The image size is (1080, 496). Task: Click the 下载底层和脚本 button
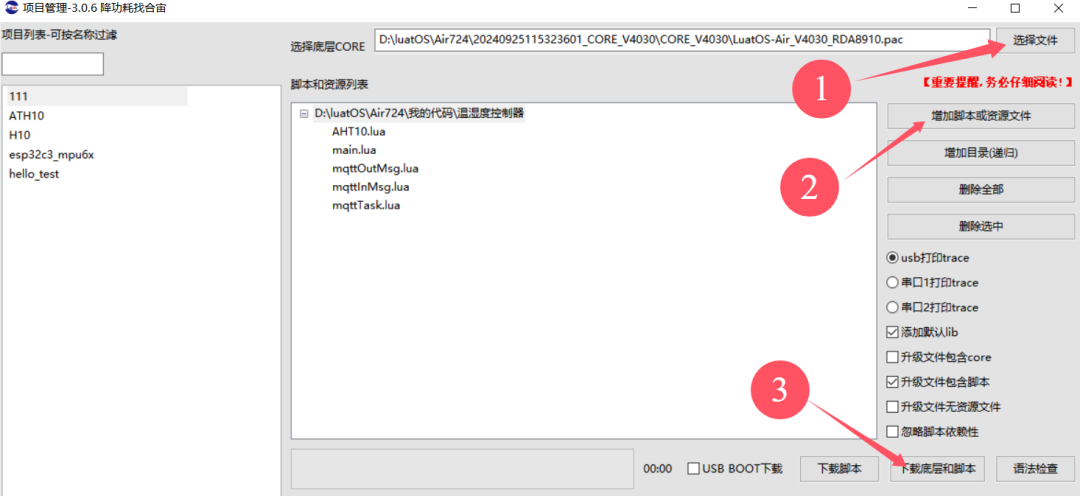coord(937,469)
